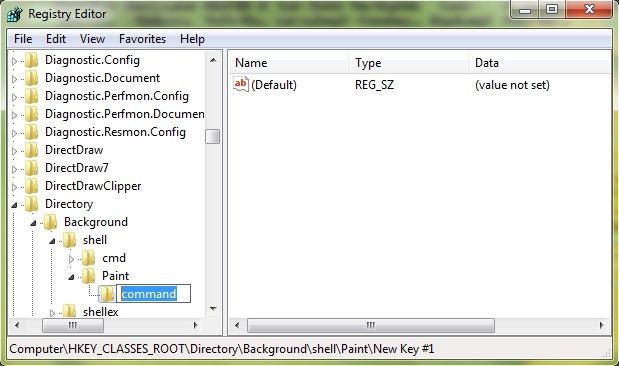Click the cmd folder icon
The image size is (619, 366).
pos(88,258)
